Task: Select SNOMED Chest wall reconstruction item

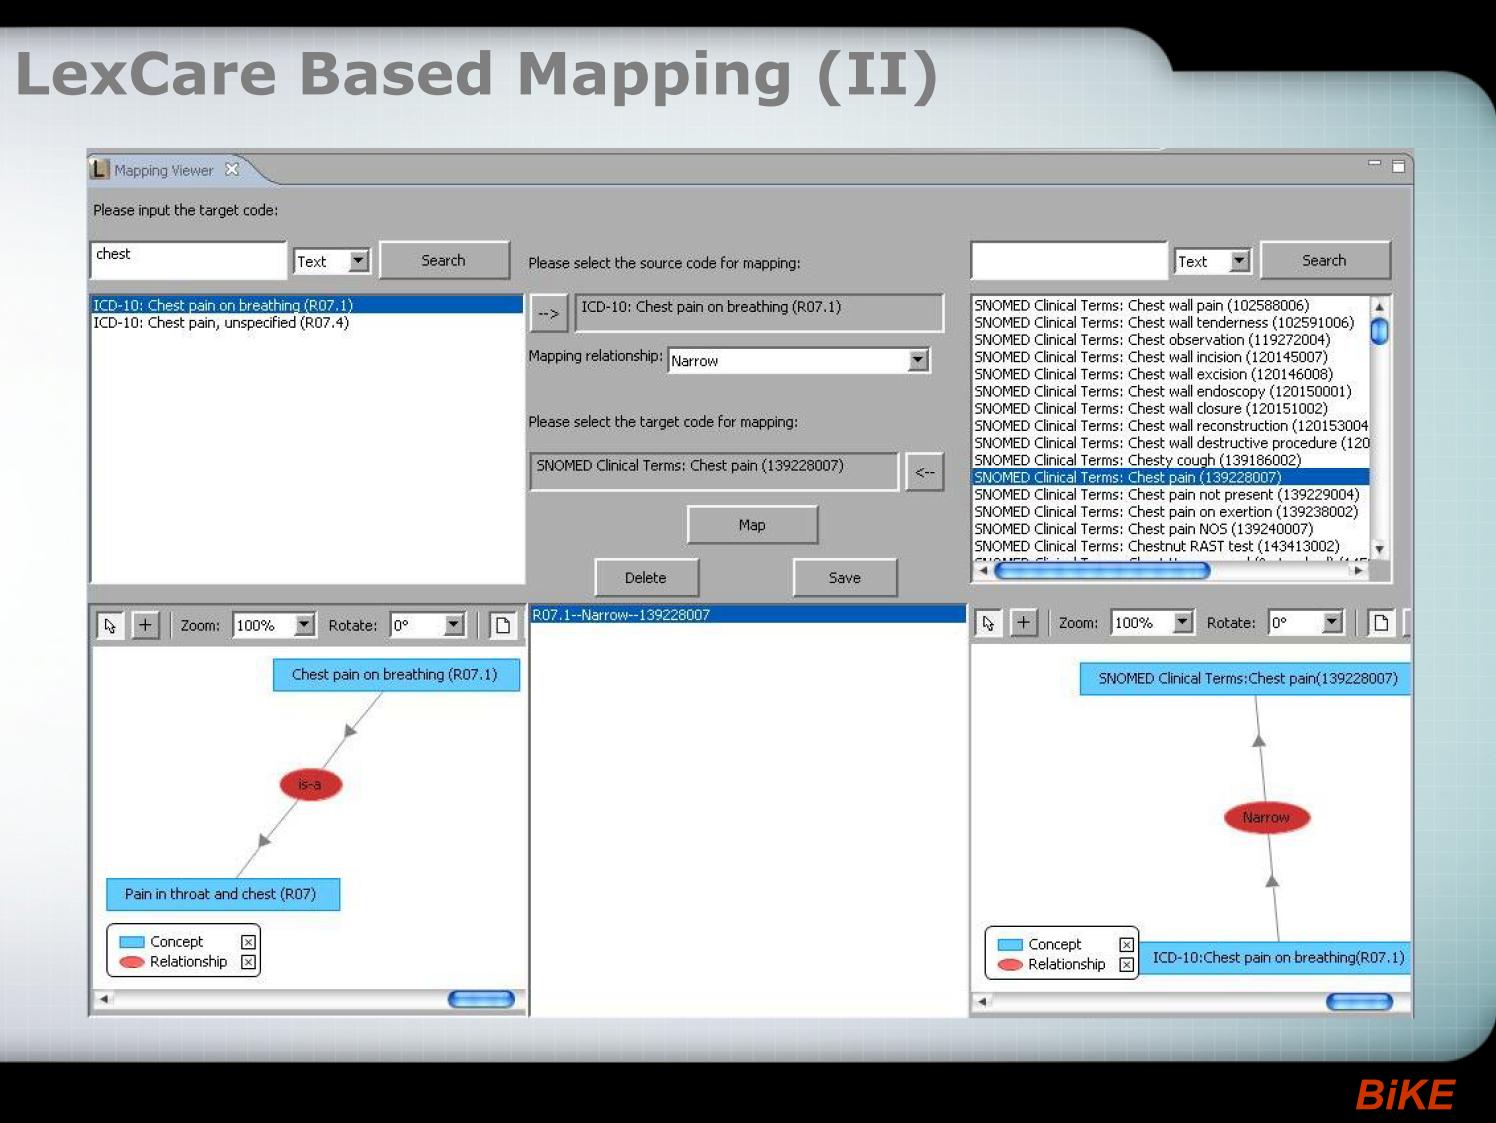Action: 1171,426
